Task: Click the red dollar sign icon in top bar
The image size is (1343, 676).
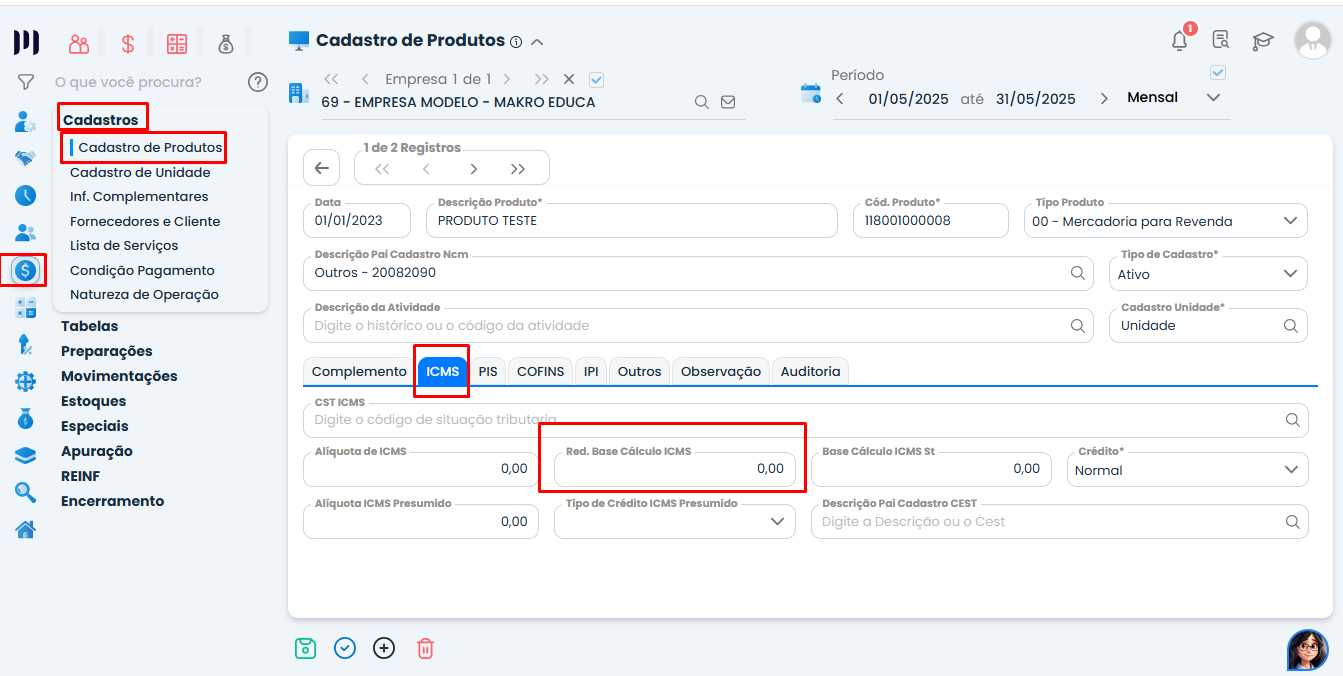Action: (x=128, y=43)
